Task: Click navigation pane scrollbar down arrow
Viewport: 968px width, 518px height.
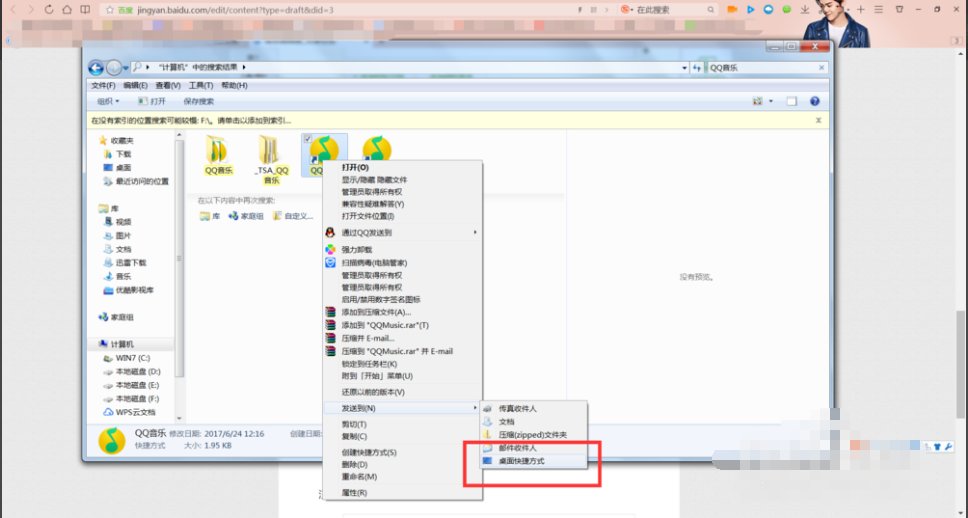Action: coord(180,418)
